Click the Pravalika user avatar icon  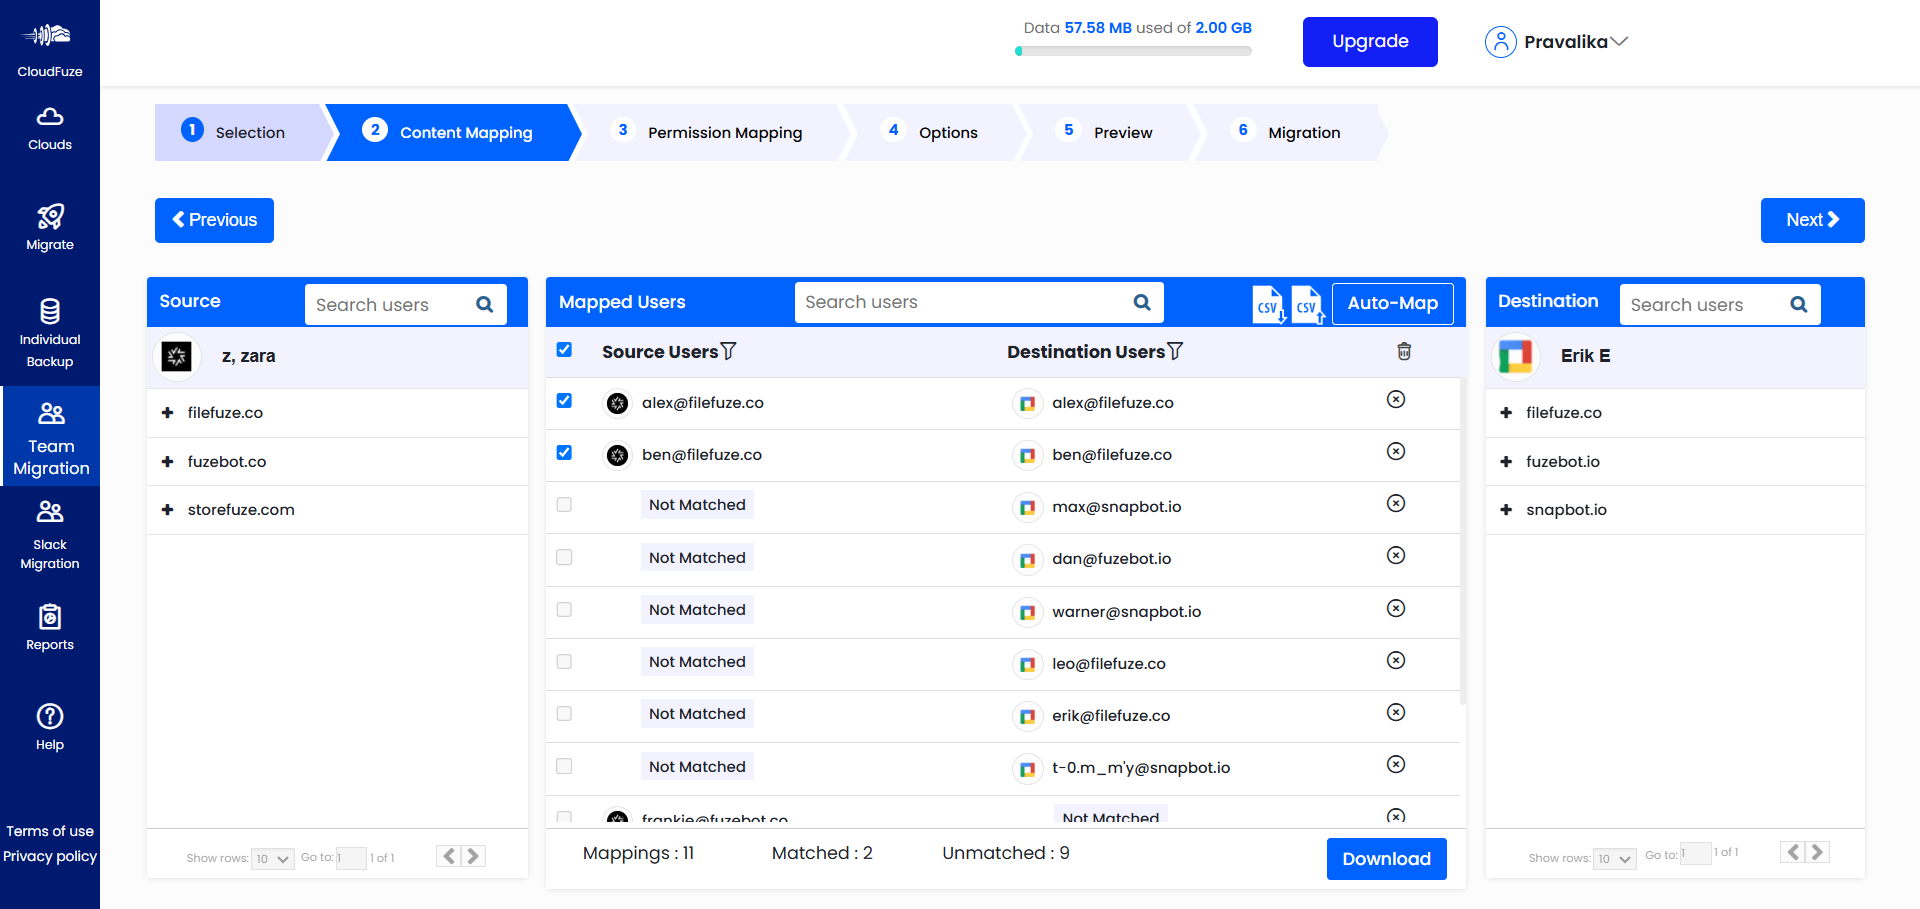tap(1501, 42)
